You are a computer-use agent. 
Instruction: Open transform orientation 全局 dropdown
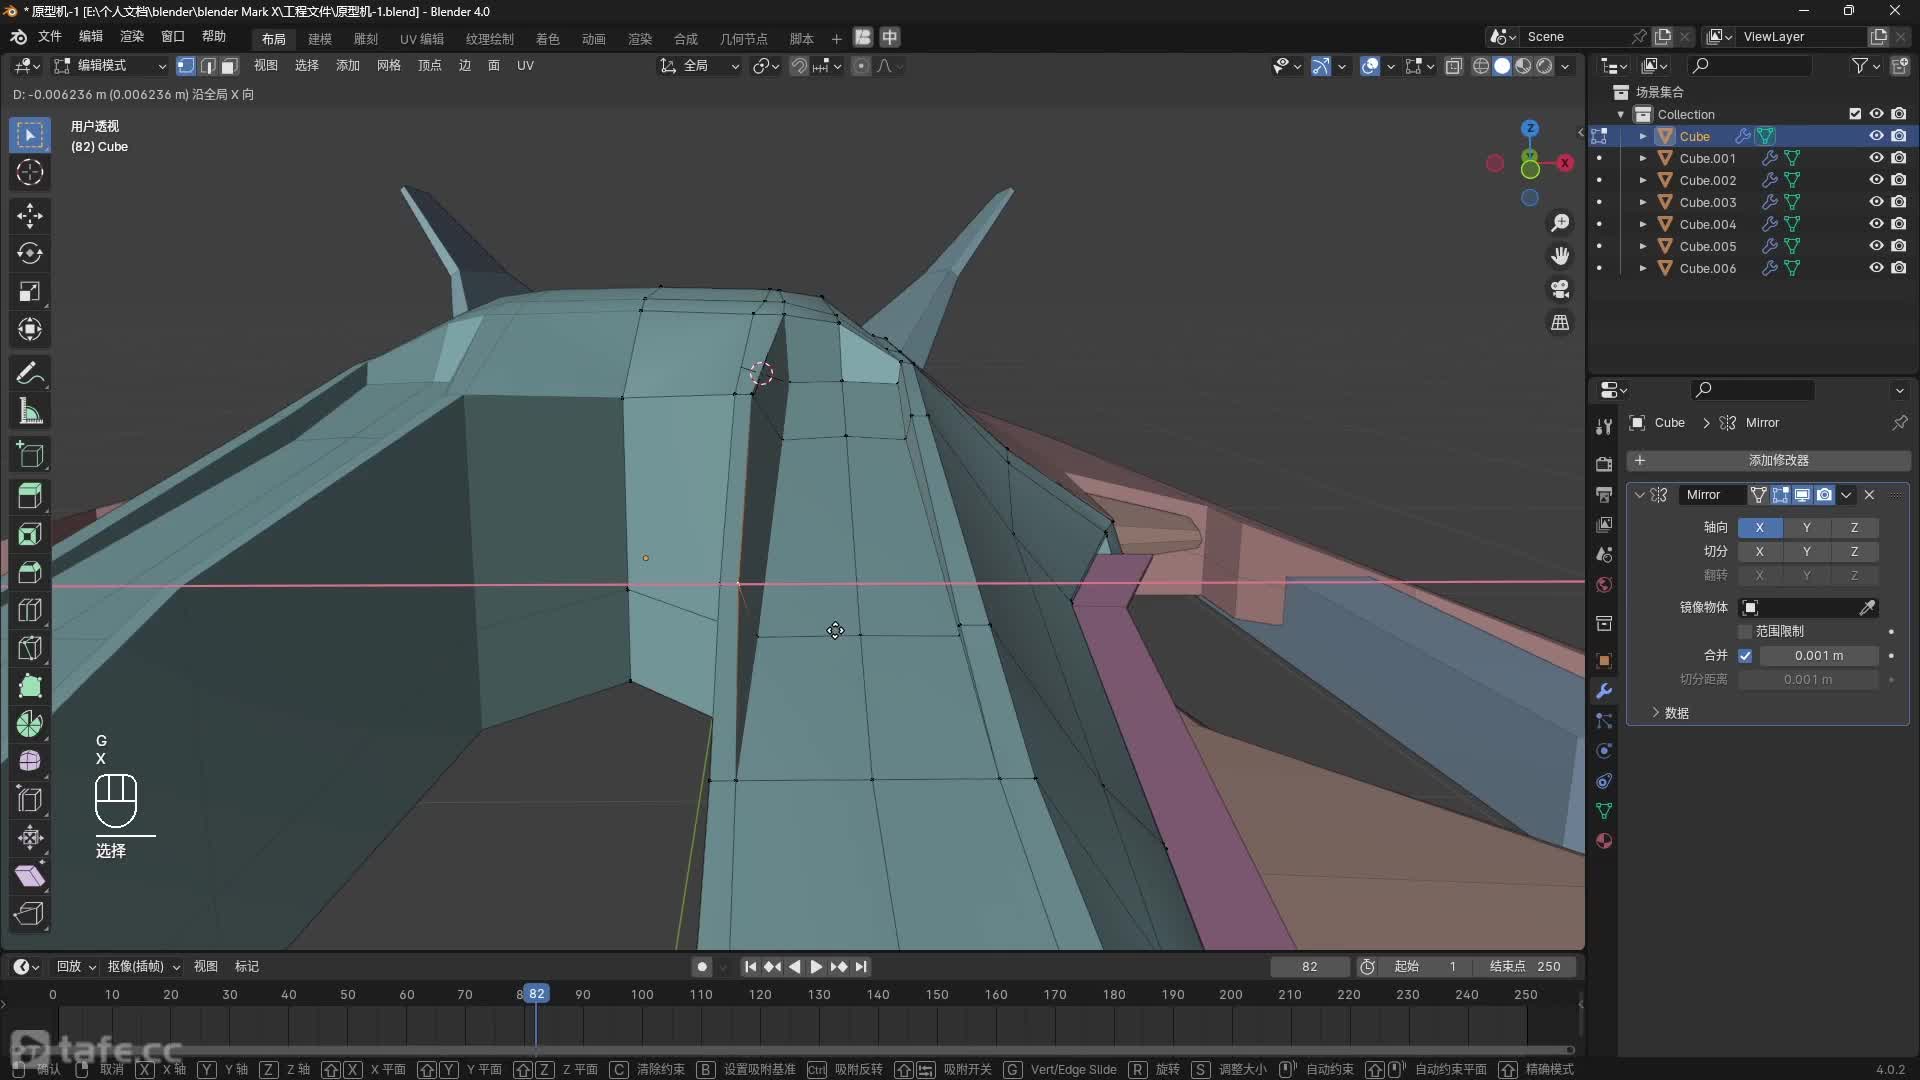click(700, 66)
